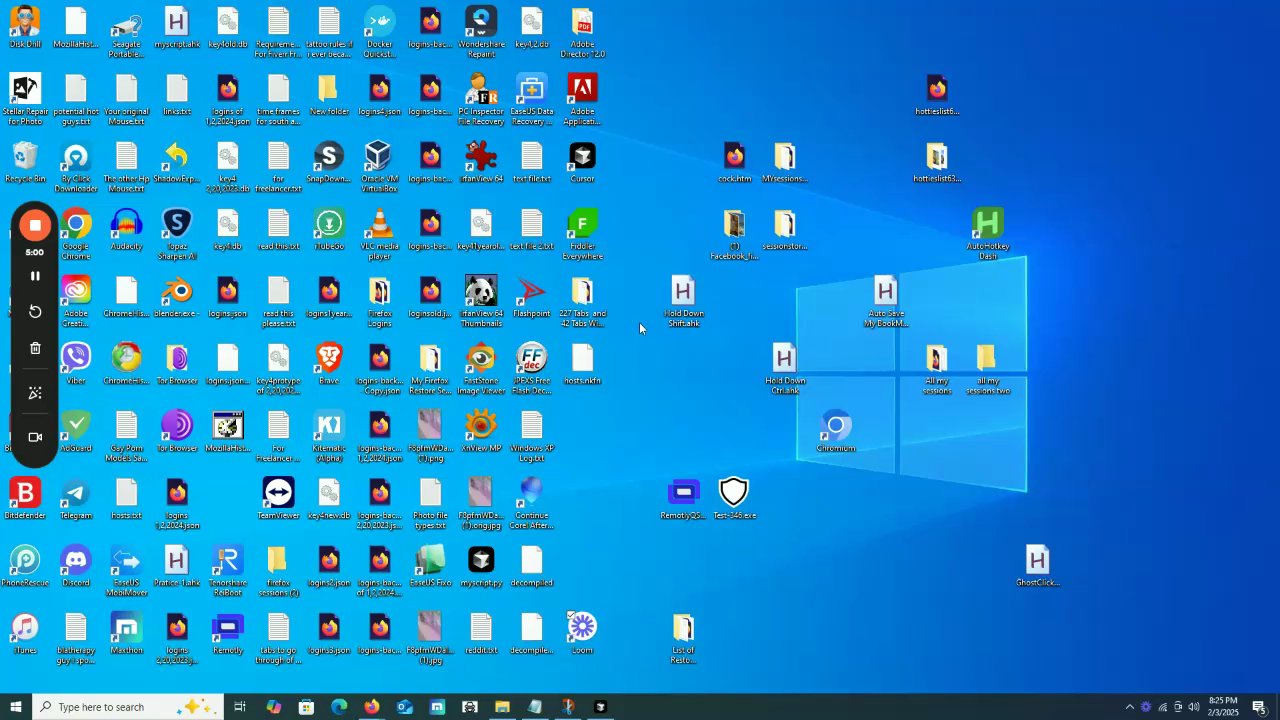1280x720 pixels.
Task: Open Microsoft Store from the taskbar
Action: [306, 707]
